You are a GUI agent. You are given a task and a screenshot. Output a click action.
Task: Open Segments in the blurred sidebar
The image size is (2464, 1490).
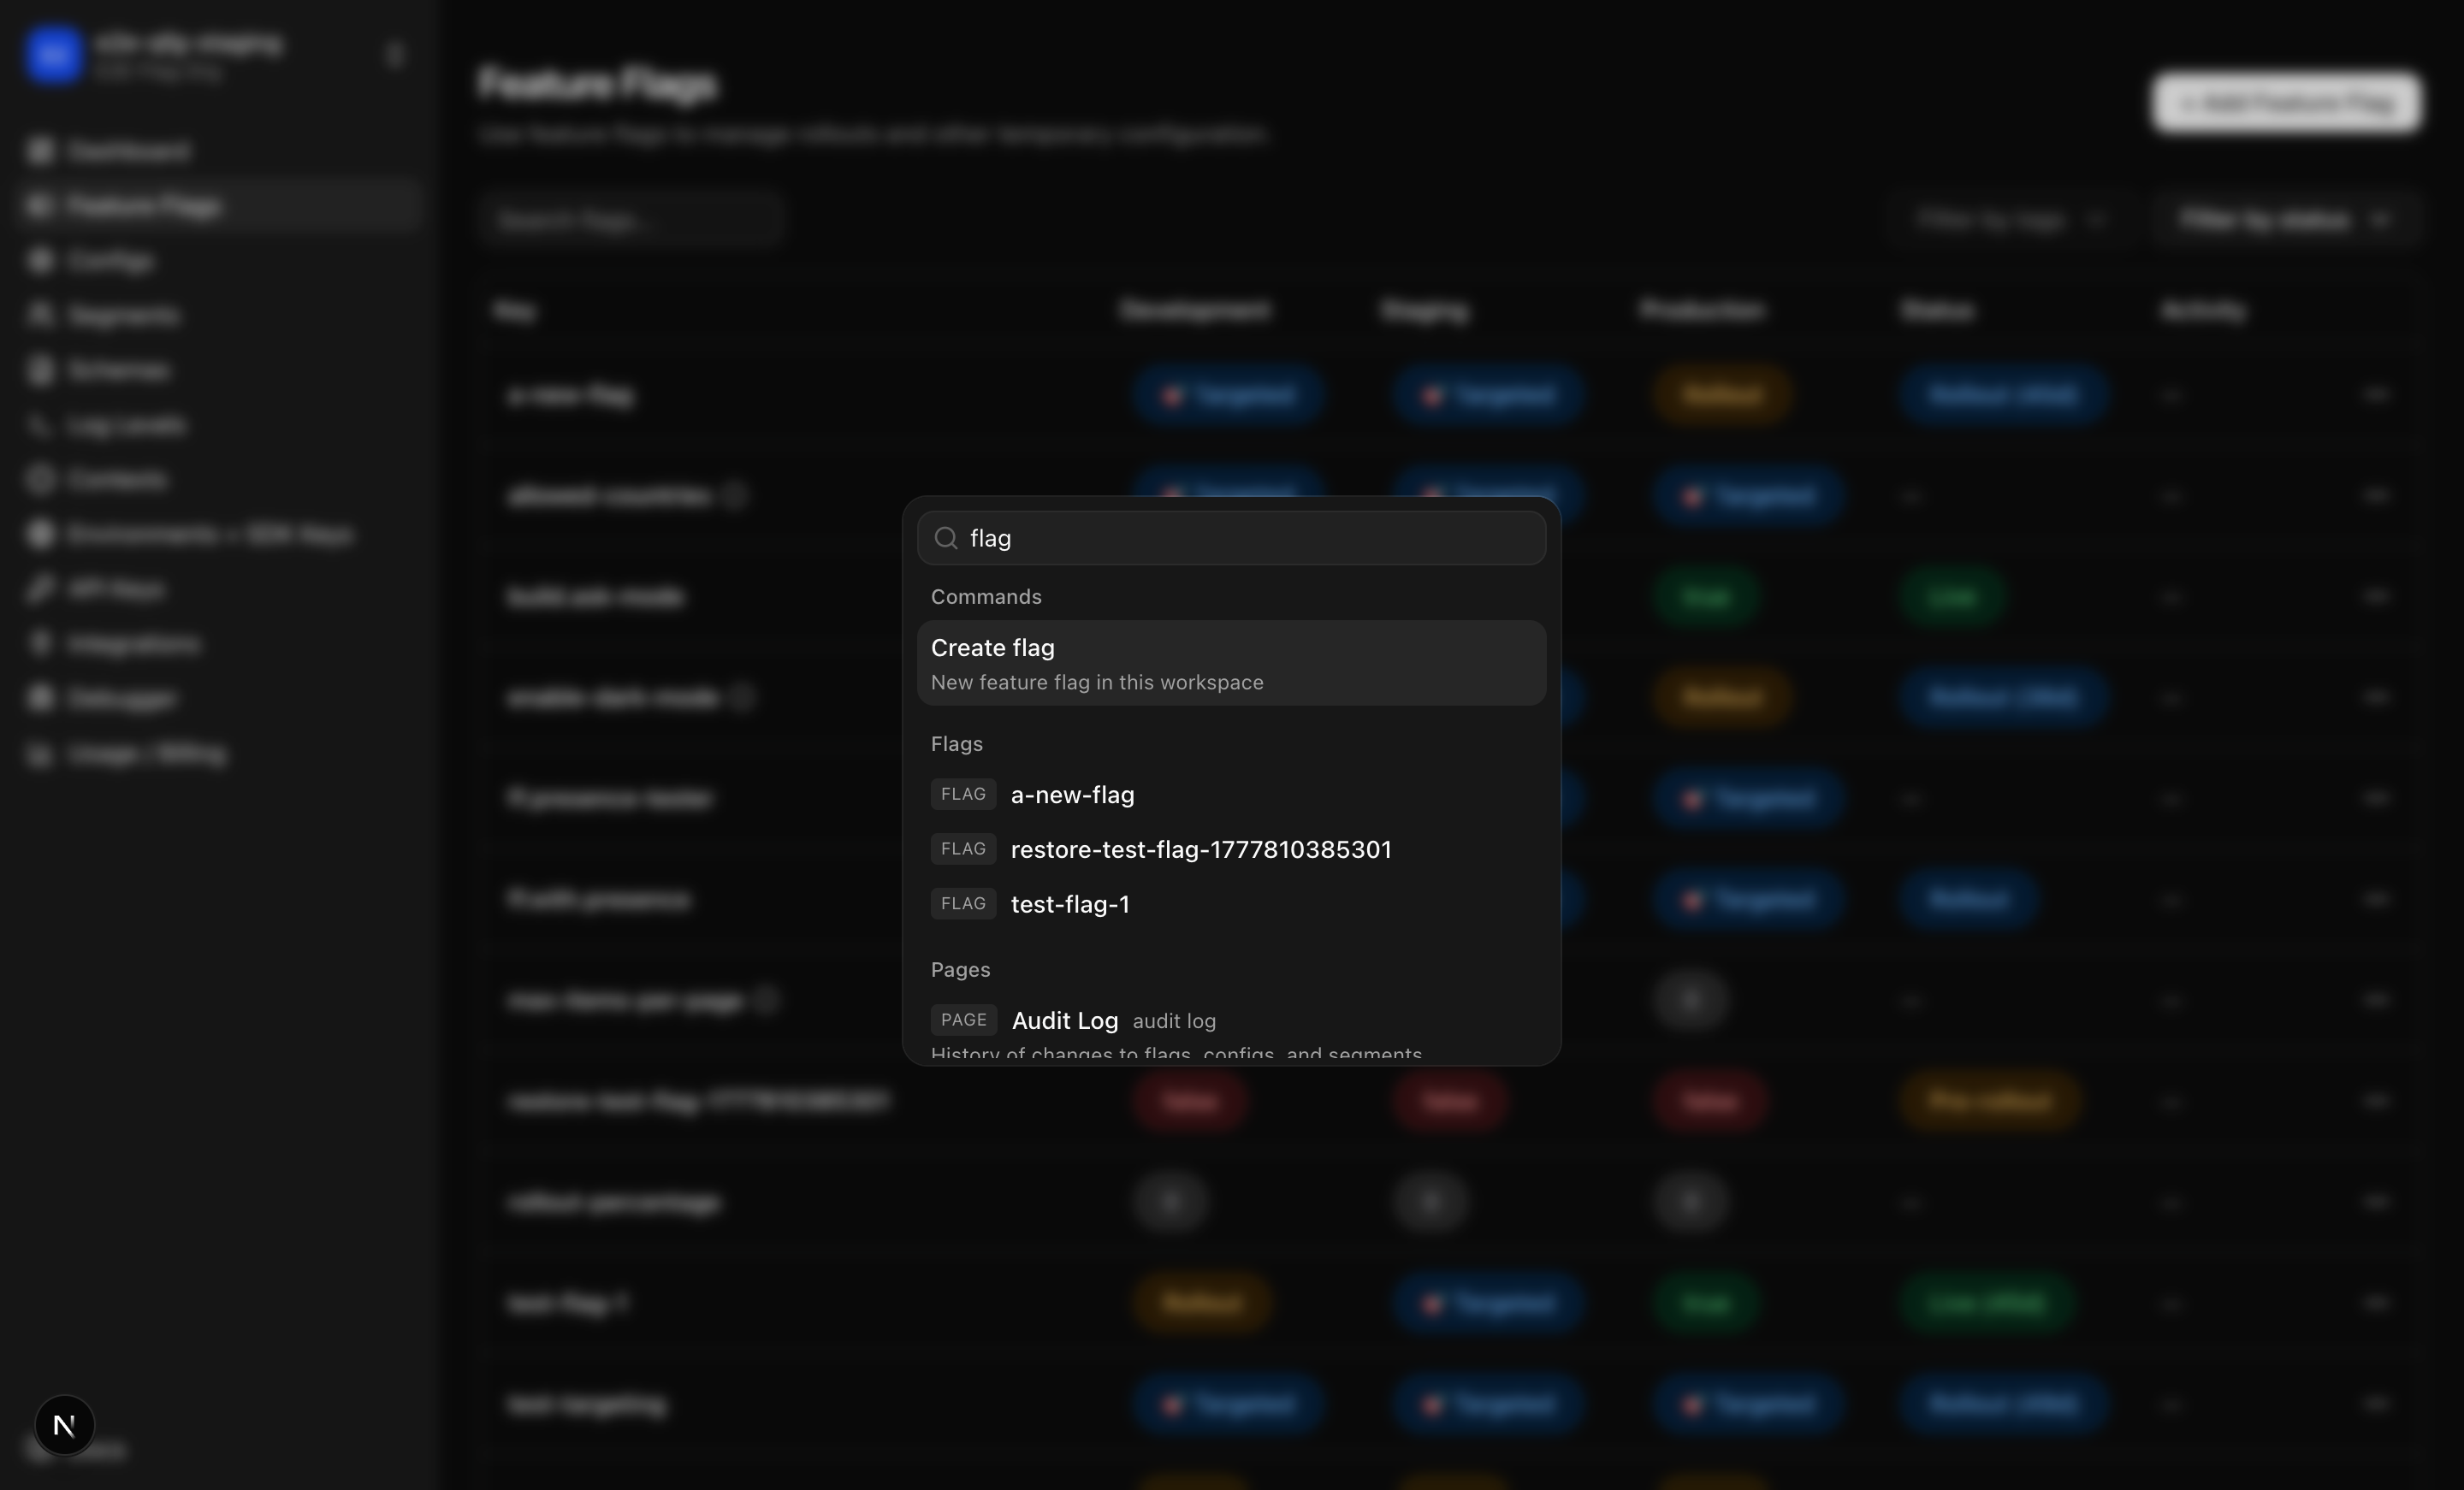[218, 315]
